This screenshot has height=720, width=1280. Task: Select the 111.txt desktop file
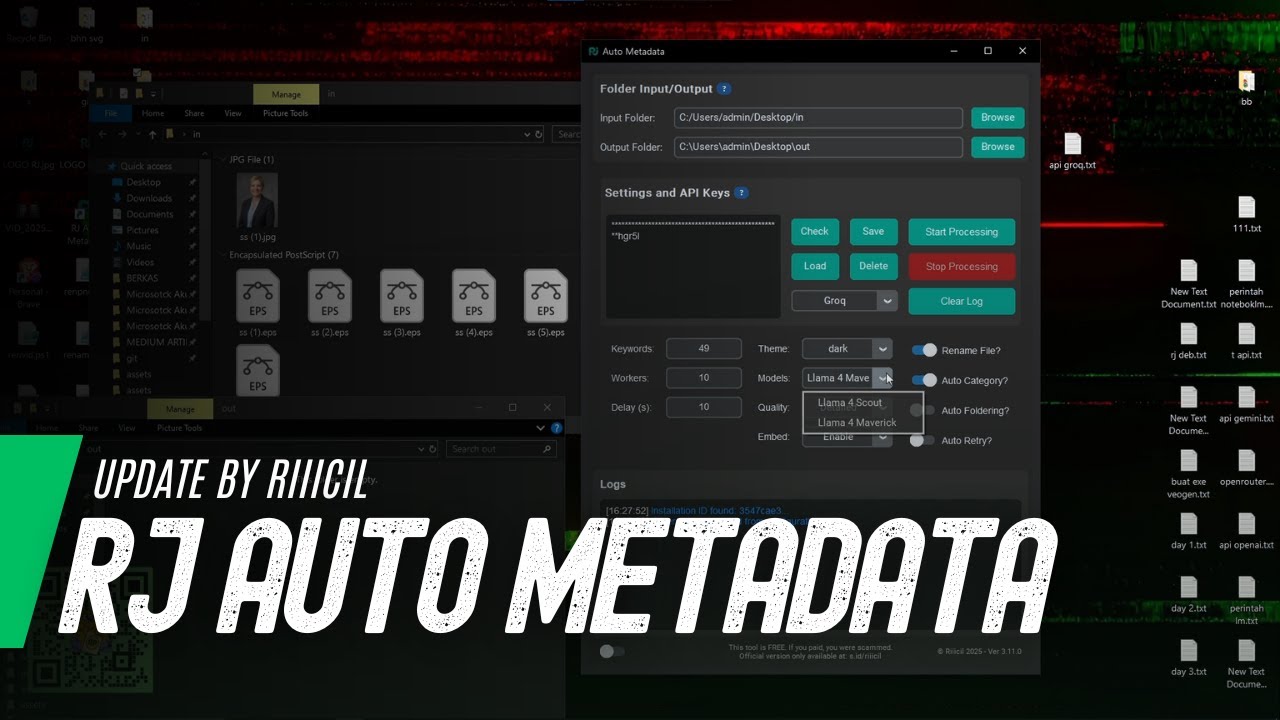pyautogui.click(x=1246, y=215)
